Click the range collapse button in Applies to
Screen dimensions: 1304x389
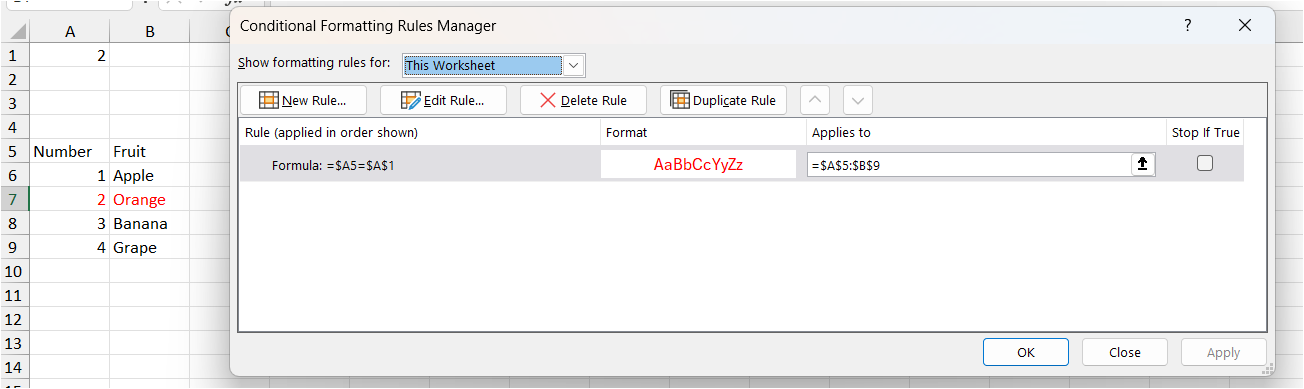(x=1143, y=164)
